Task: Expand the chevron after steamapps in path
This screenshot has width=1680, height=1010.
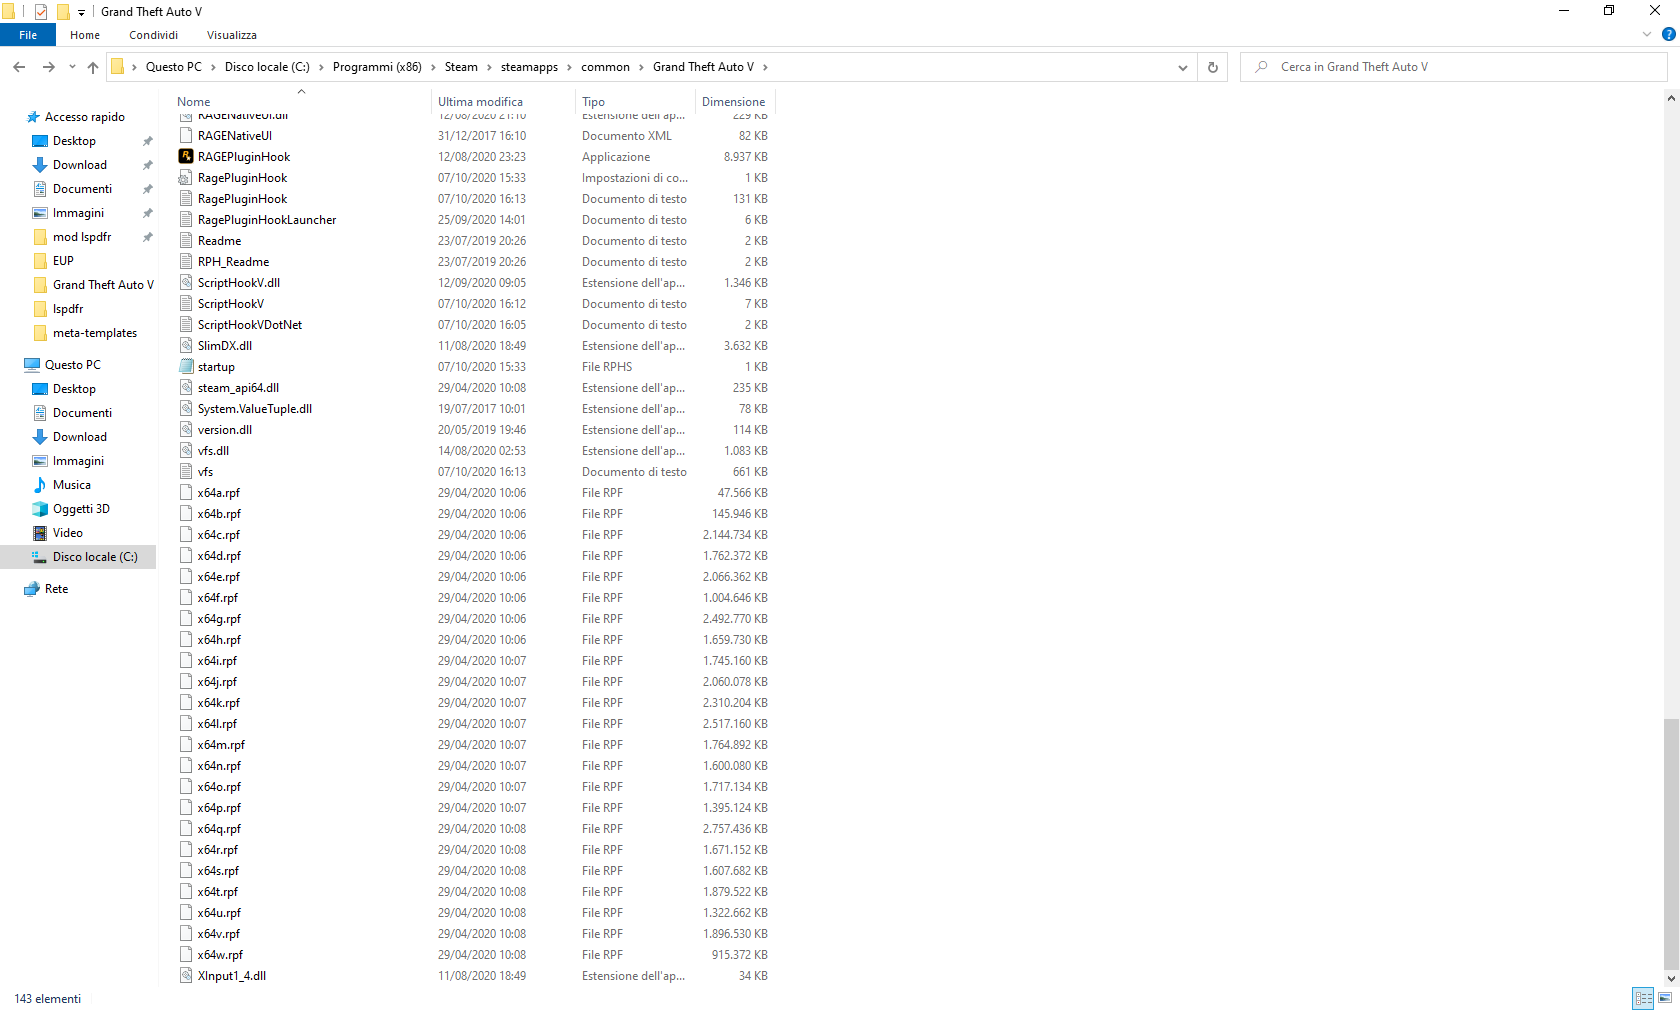Action: pyautogui.click(x=569, y=67)
